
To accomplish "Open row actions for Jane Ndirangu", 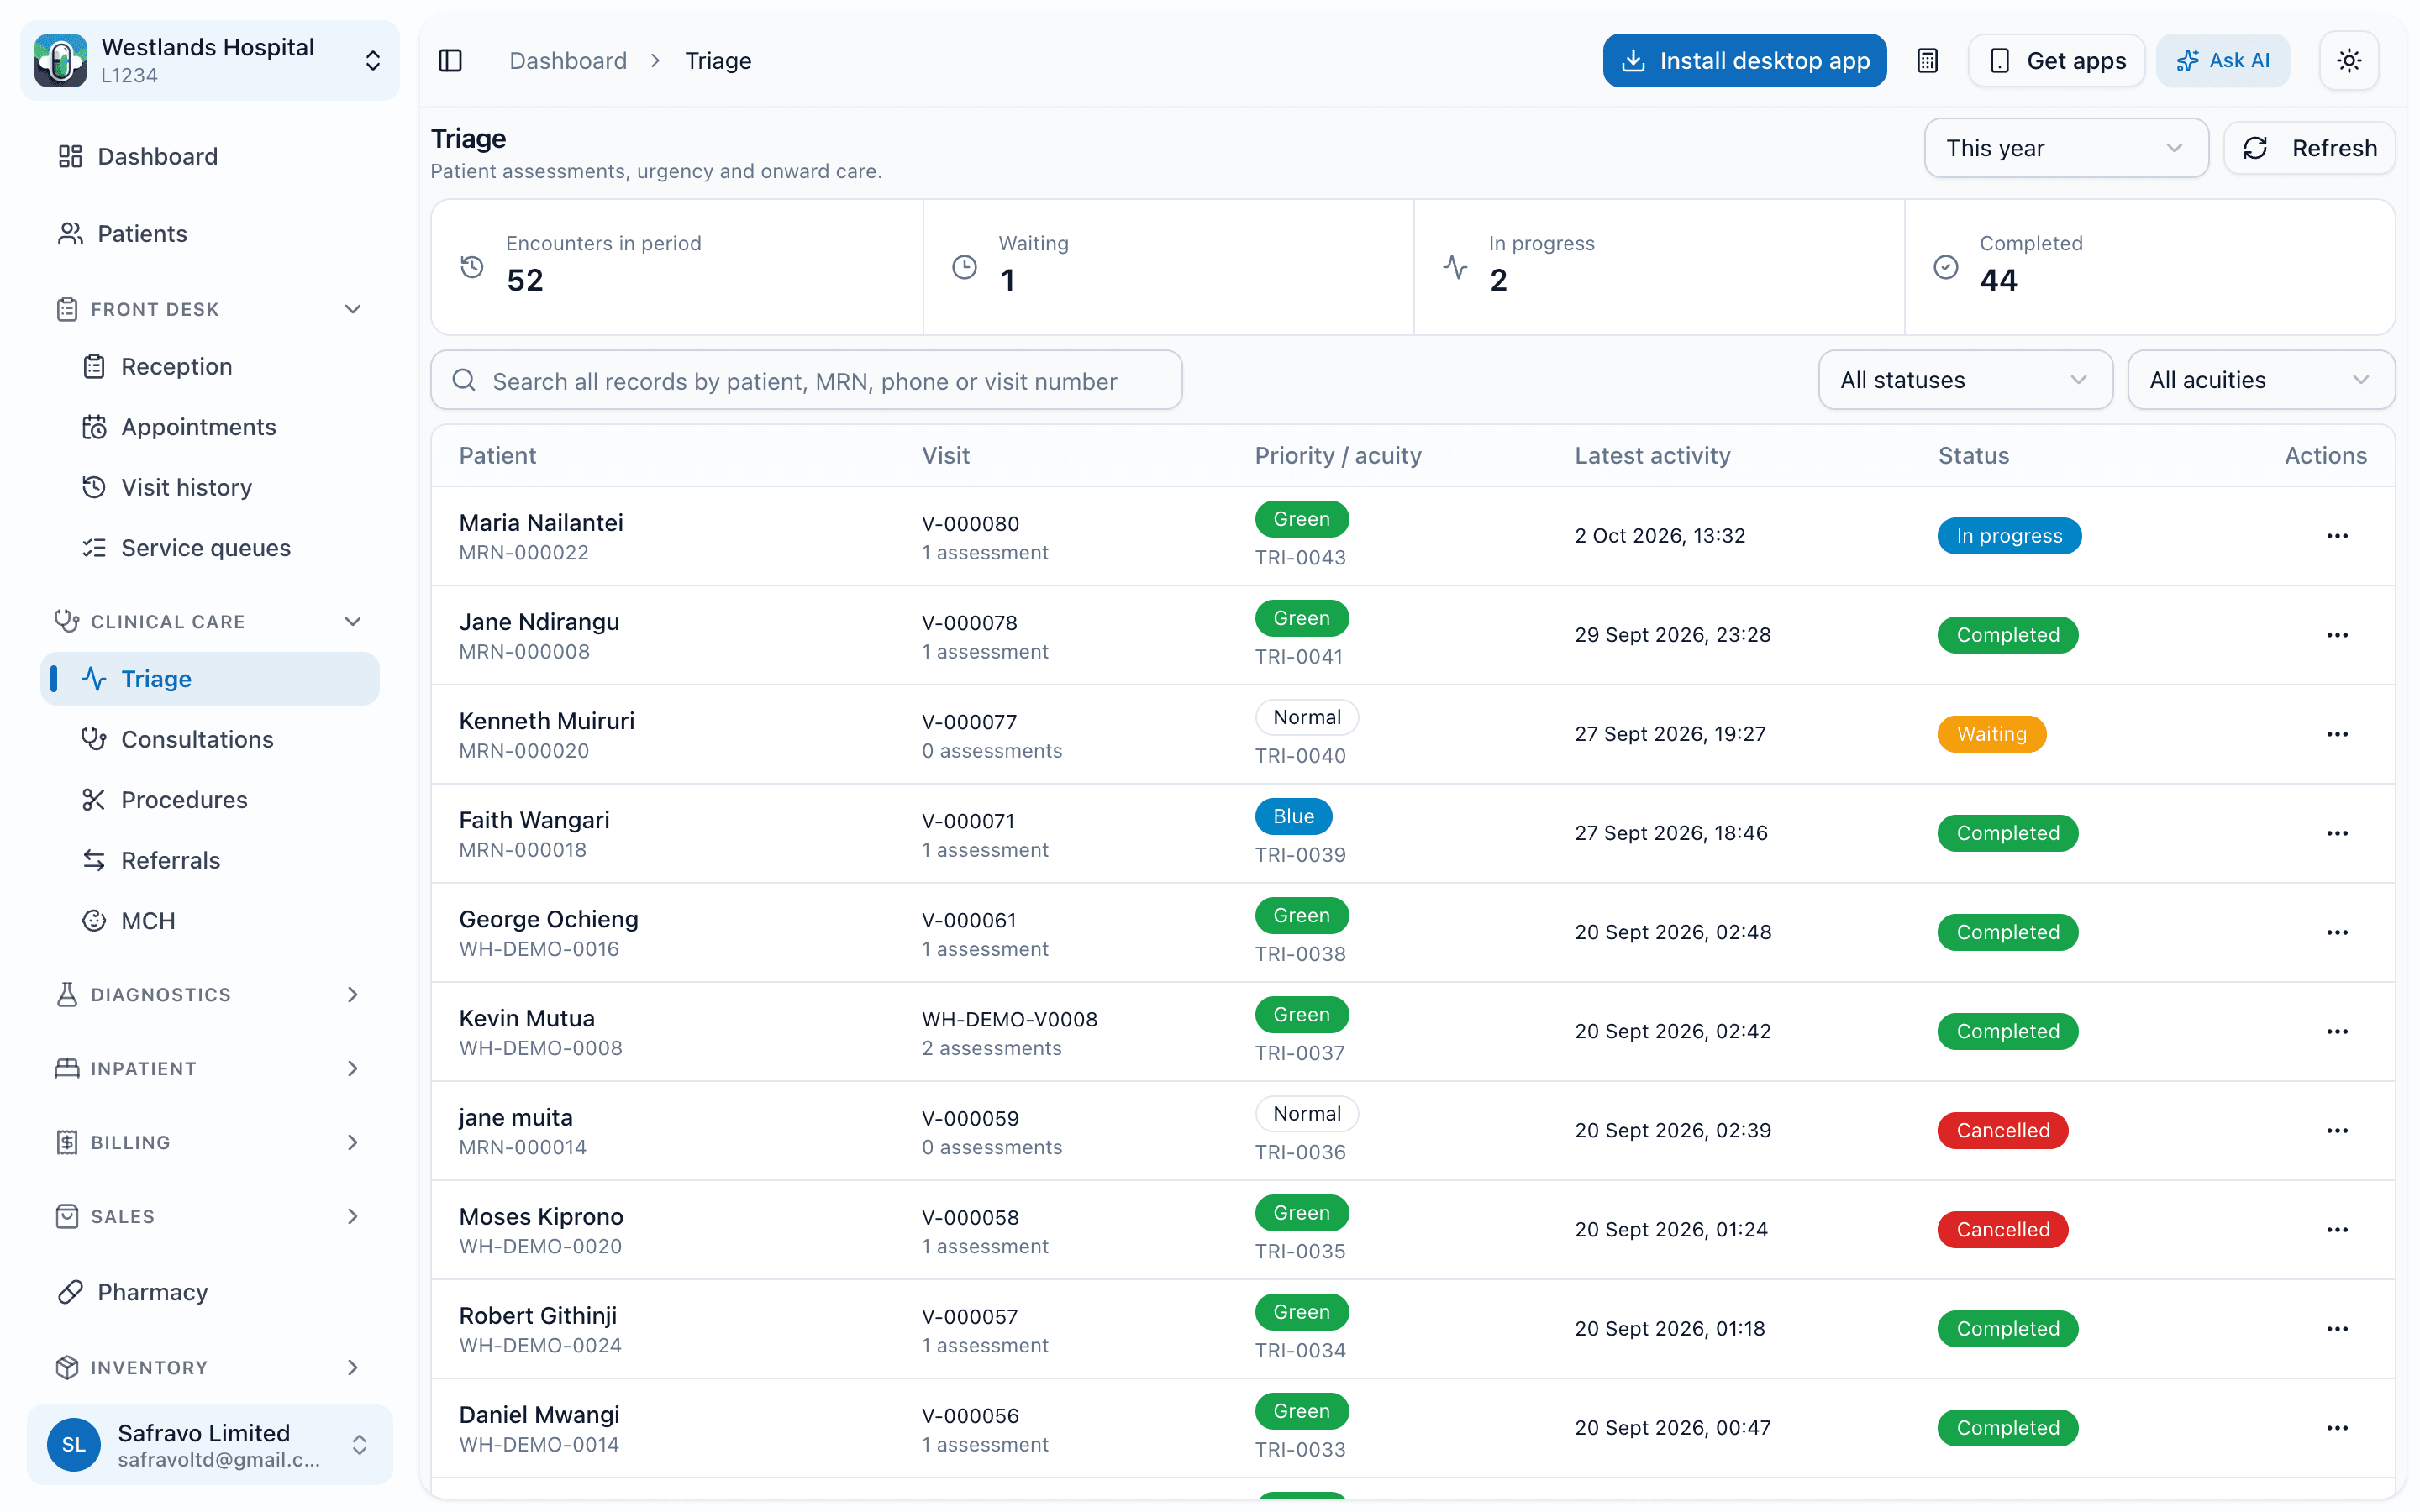I will point(2337,635).
